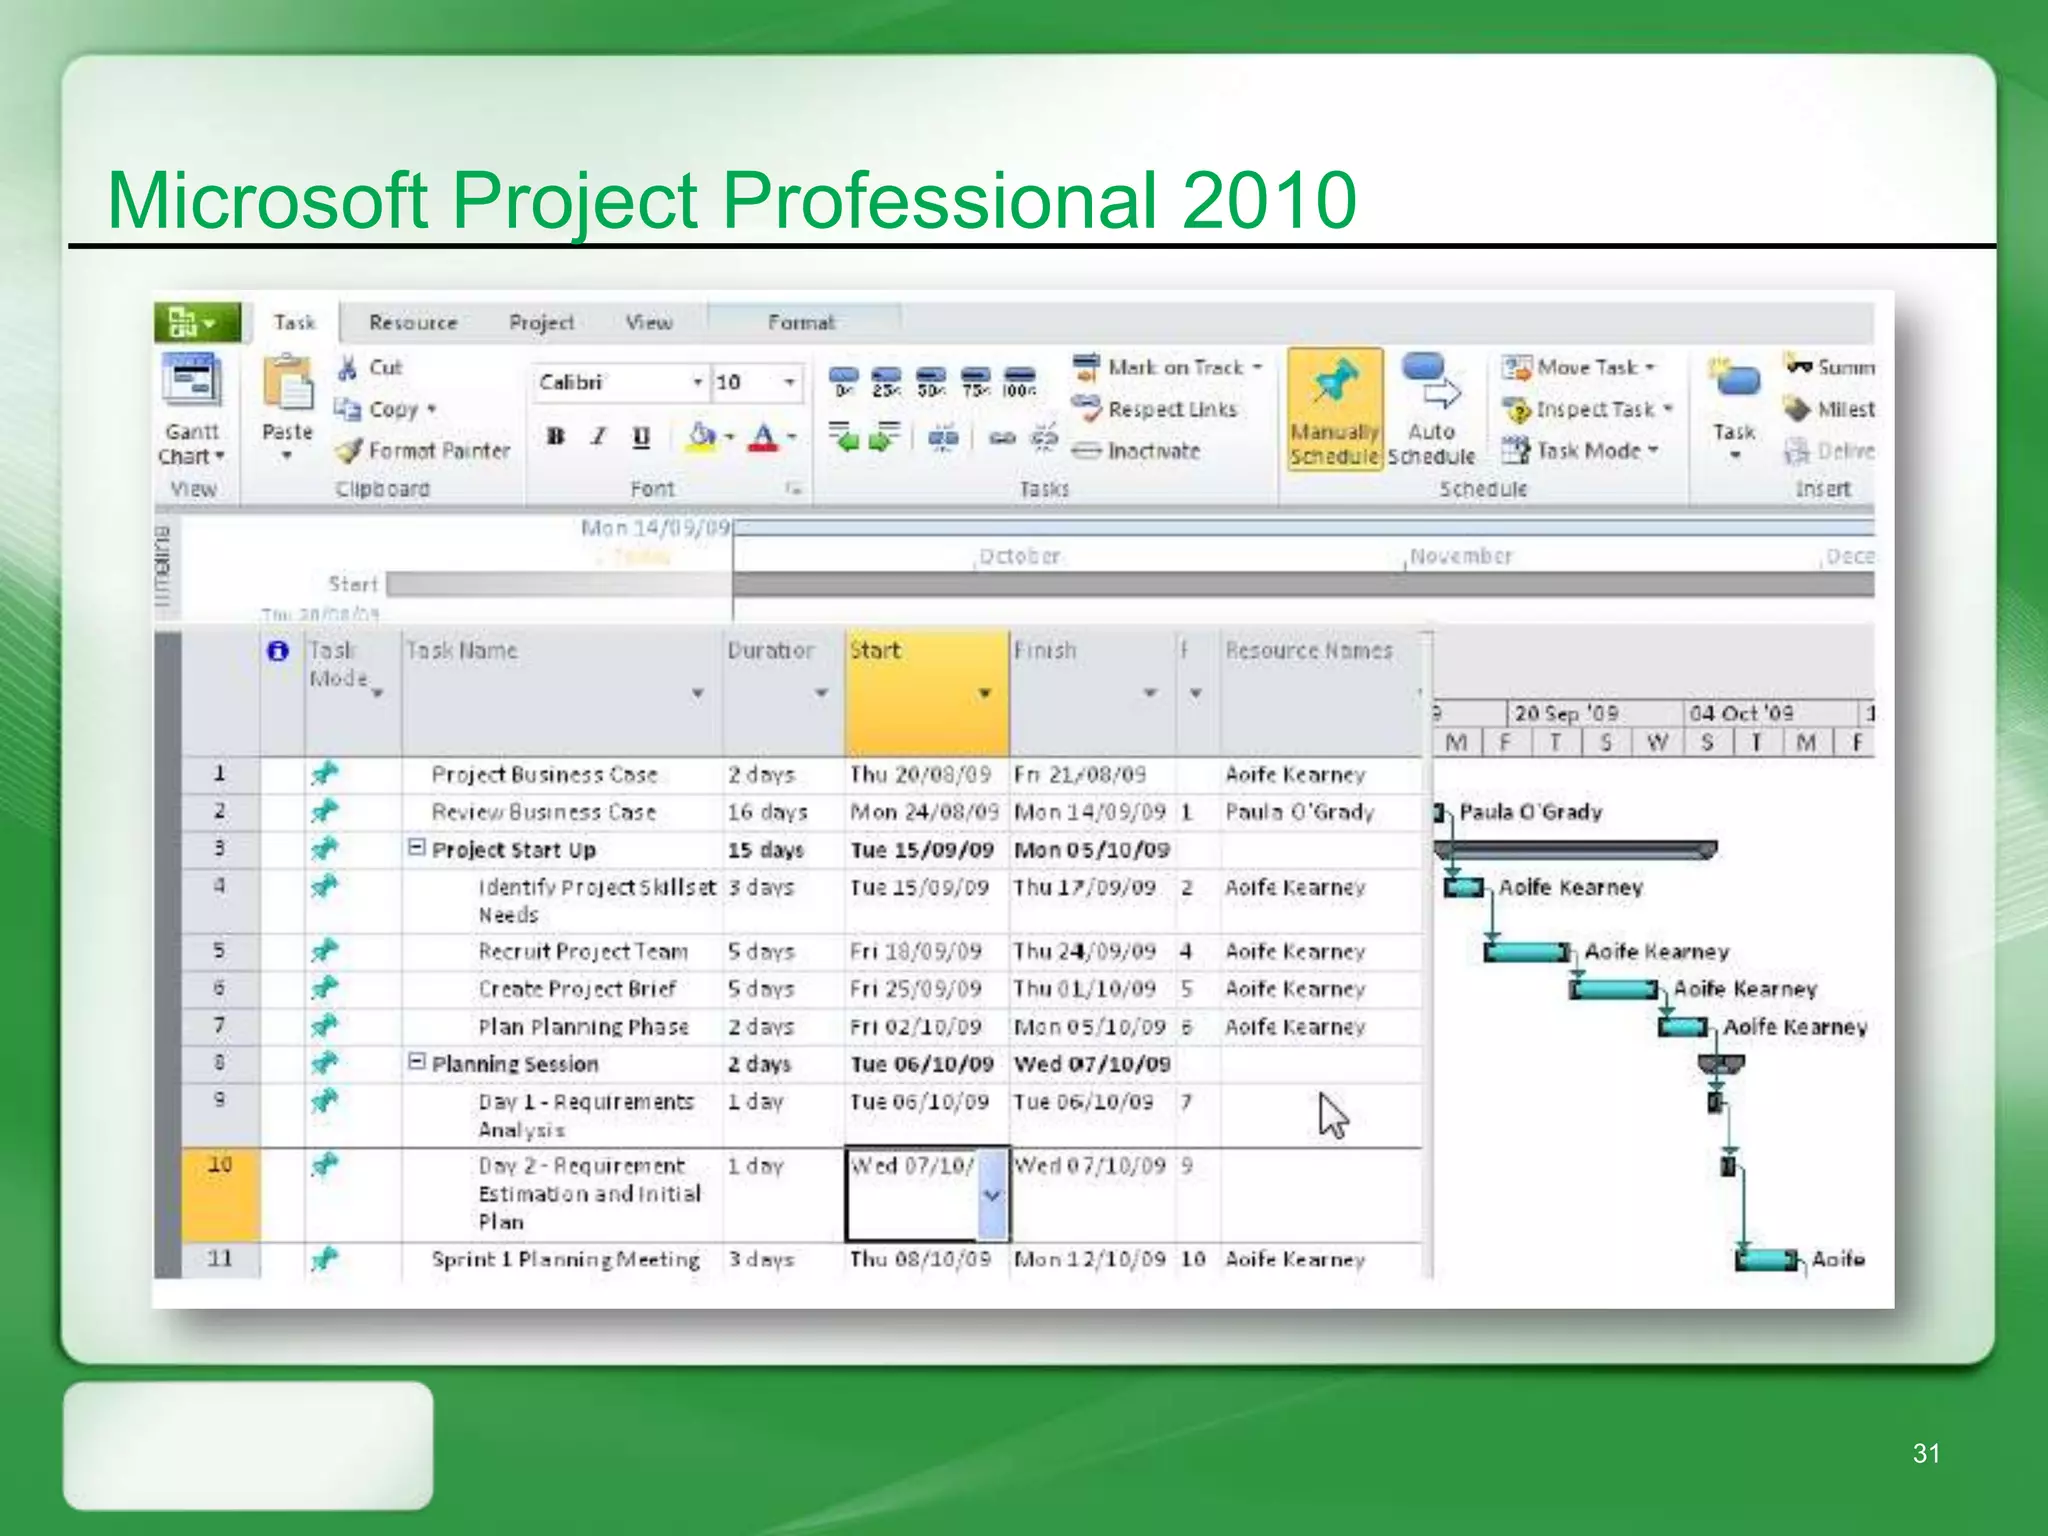Switch to the Project ribbon tab

click(x=541, y=323)
